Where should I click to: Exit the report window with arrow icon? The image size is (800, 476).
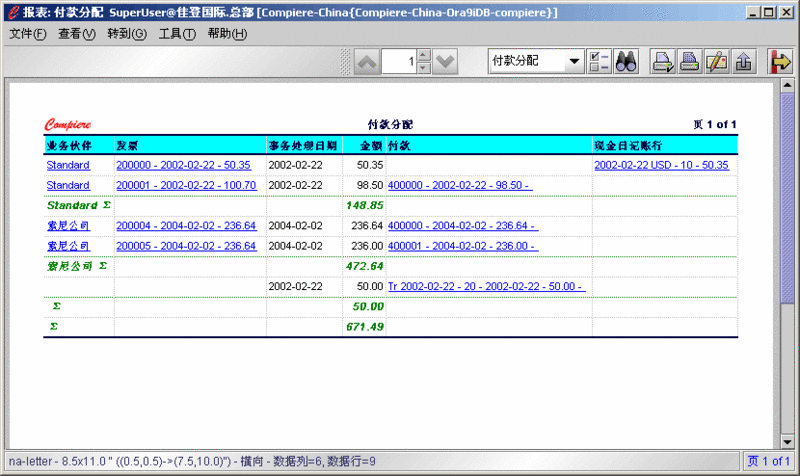tap(780, 62)
